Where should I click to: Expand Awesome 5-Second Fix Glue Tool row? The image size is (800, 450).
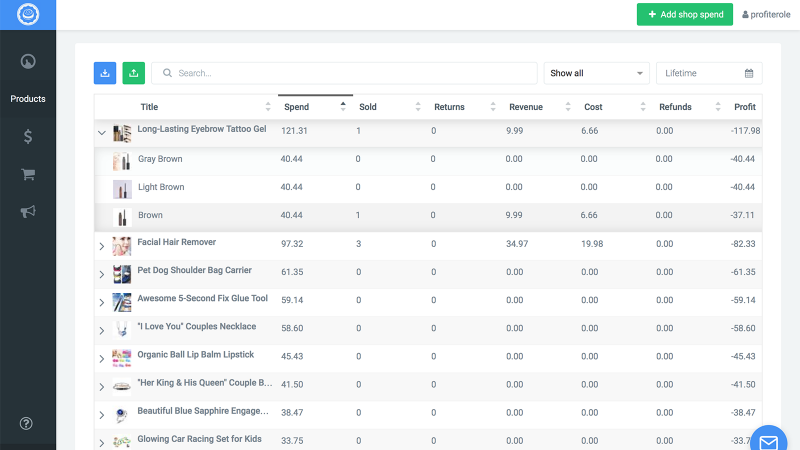[102, 302]
